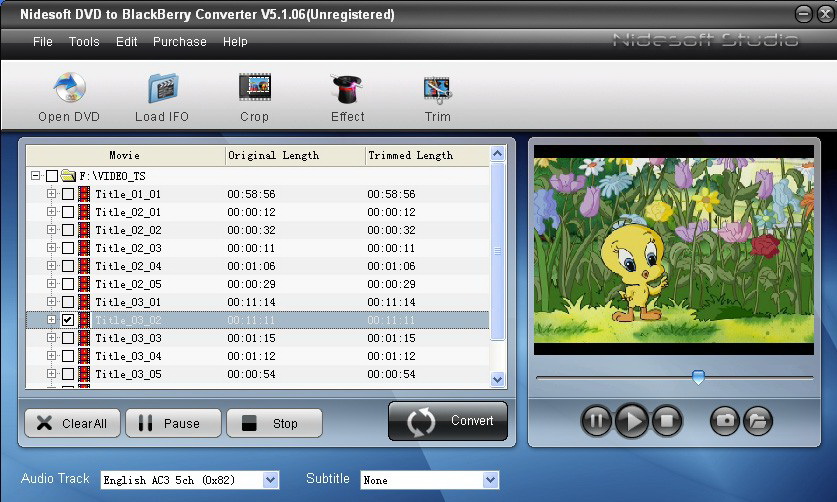Check the Title_02_05 checkbox
The image size is (837, 502).
[68, 284]
